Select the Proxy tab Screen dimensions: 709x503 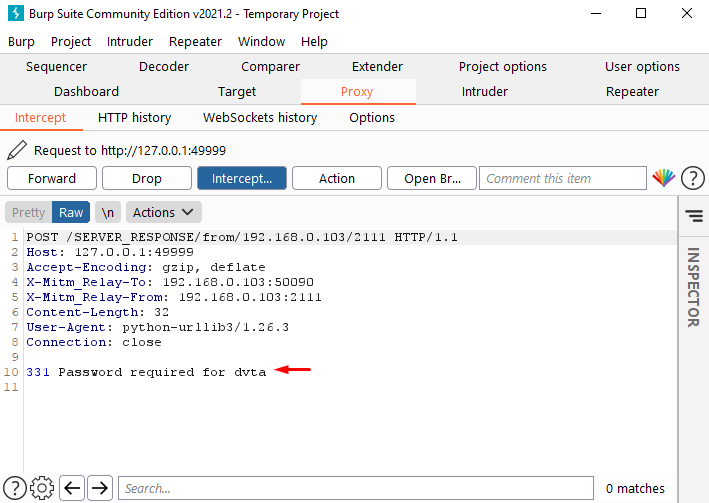[357, 91]
